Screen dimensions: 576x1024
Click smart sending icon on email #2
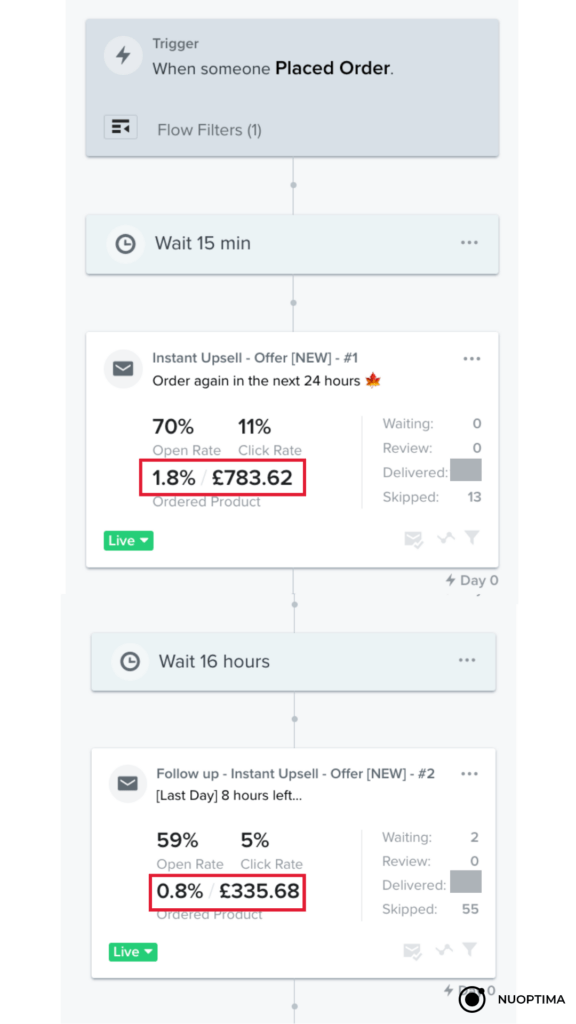(x=412, y=951)
